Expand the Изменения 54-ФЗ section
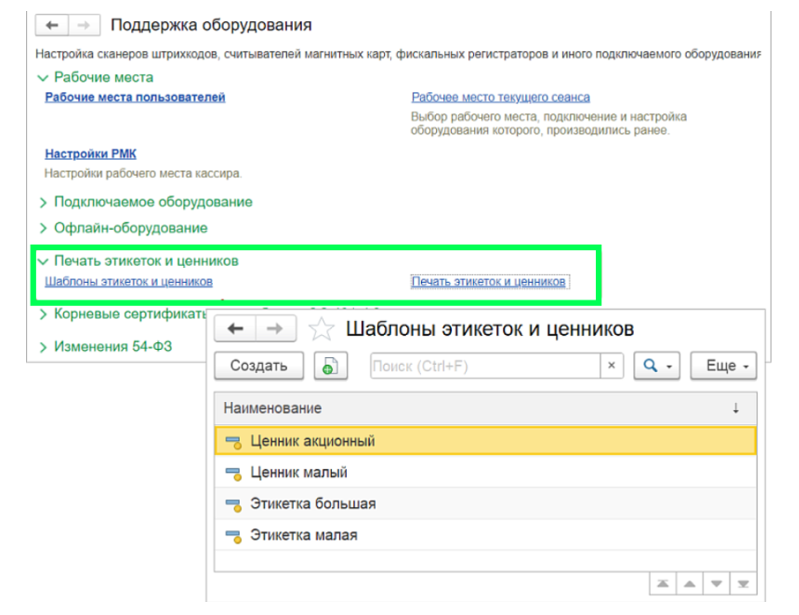The width and height of the screenshot is (799, 615). [x=43, y=347]
